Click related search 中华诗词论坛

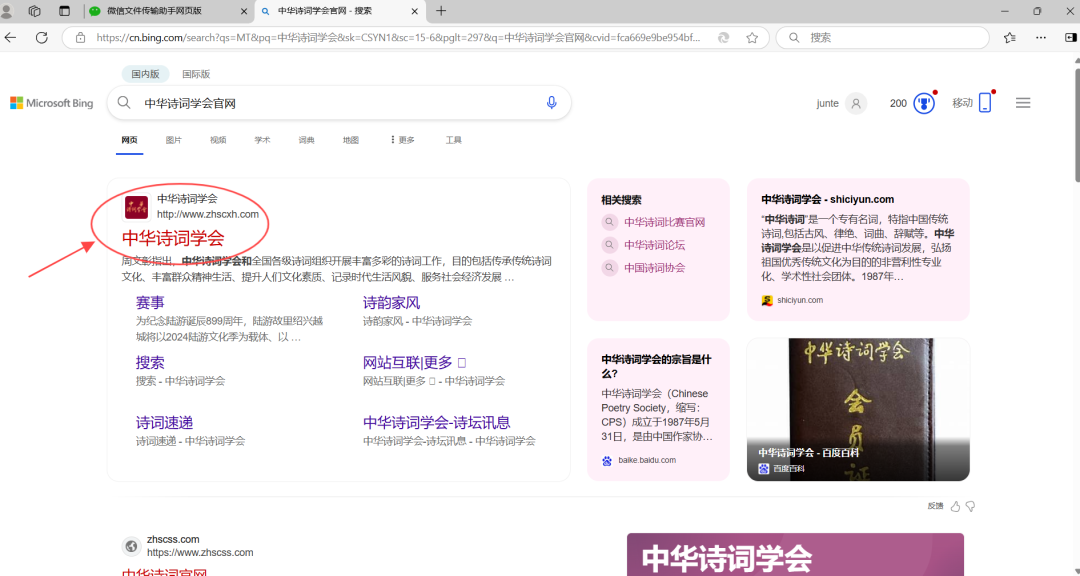654,245
